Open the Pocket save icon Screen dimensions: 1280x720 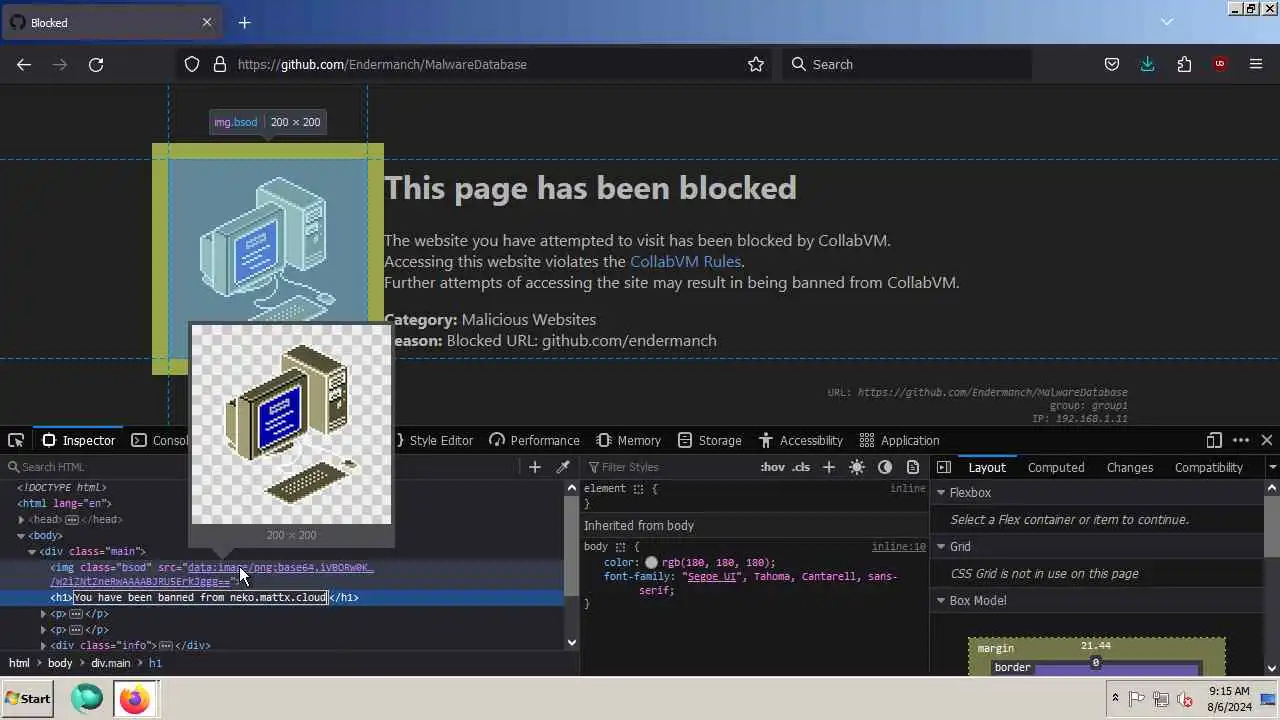pos(1112,64)
